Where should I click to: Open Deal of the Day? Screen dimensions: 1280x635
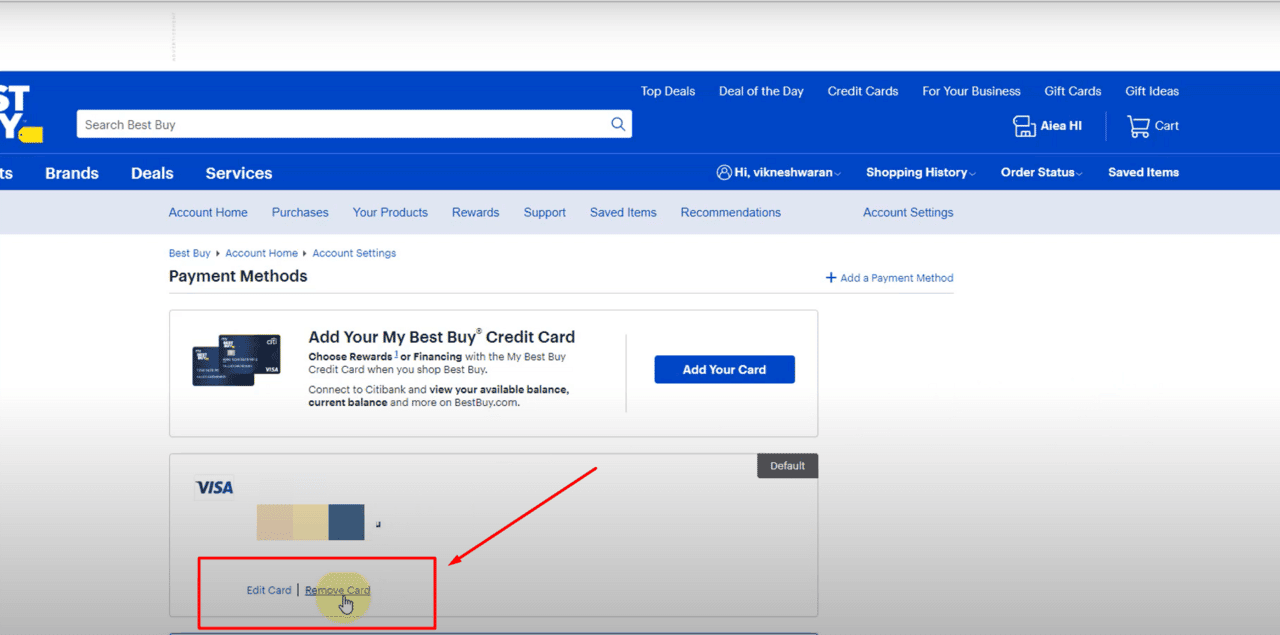761,91
